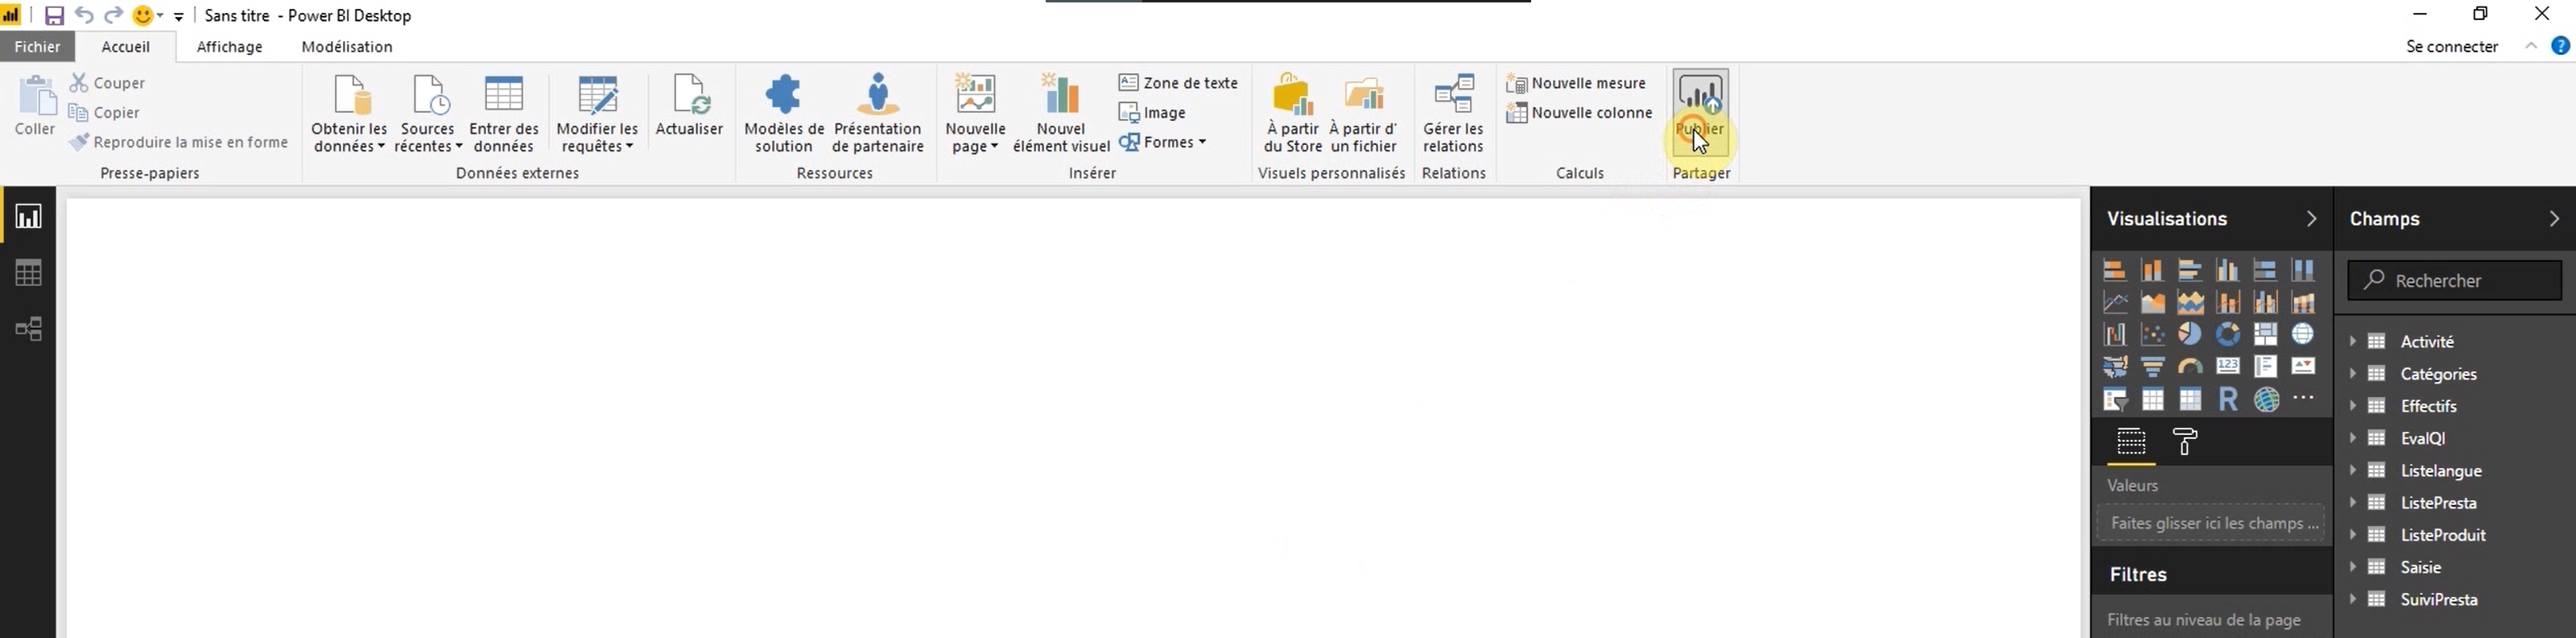Open the Obtenir les données dropdown

pos(349,114)
